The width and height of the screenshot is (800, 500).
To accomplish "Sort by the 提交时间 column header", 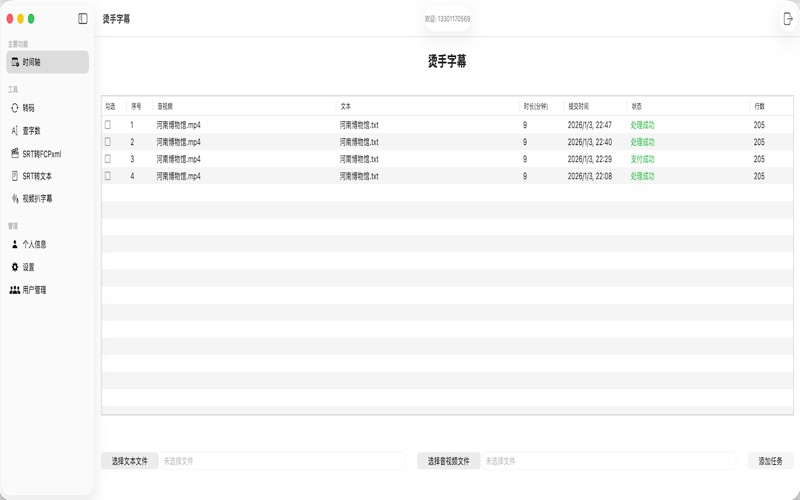I will (x=579, y=107).
